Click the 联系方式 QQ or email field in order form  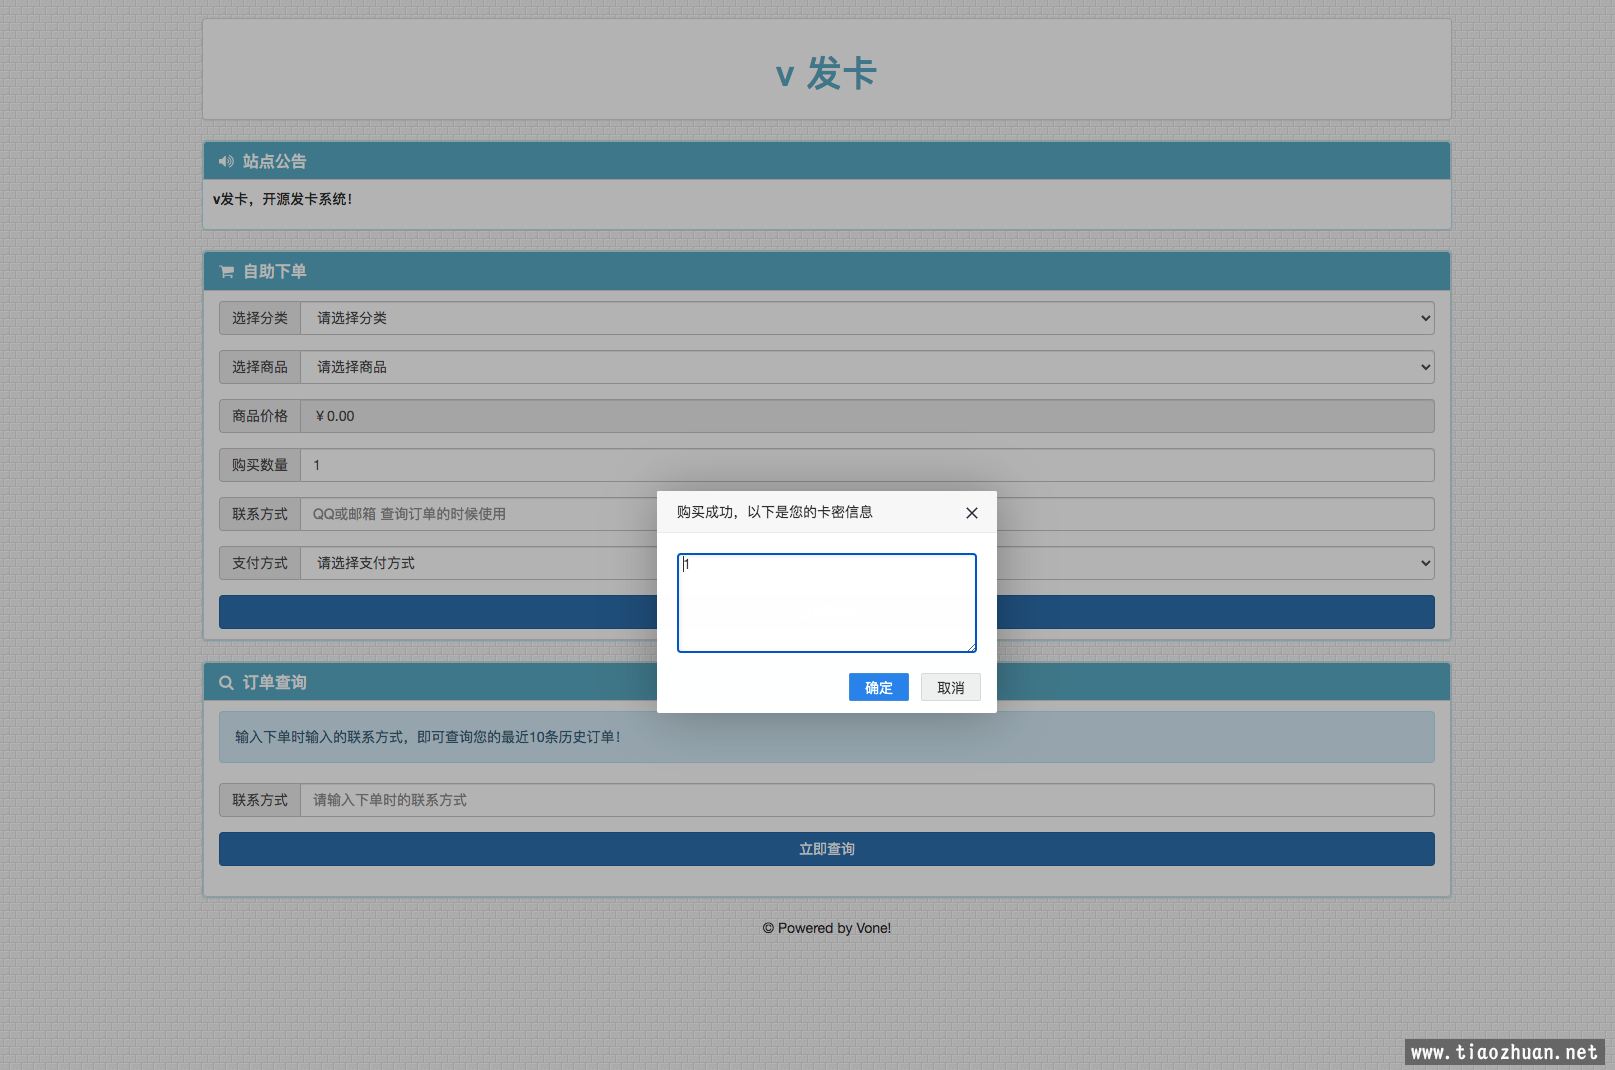[x=867, y=514]
